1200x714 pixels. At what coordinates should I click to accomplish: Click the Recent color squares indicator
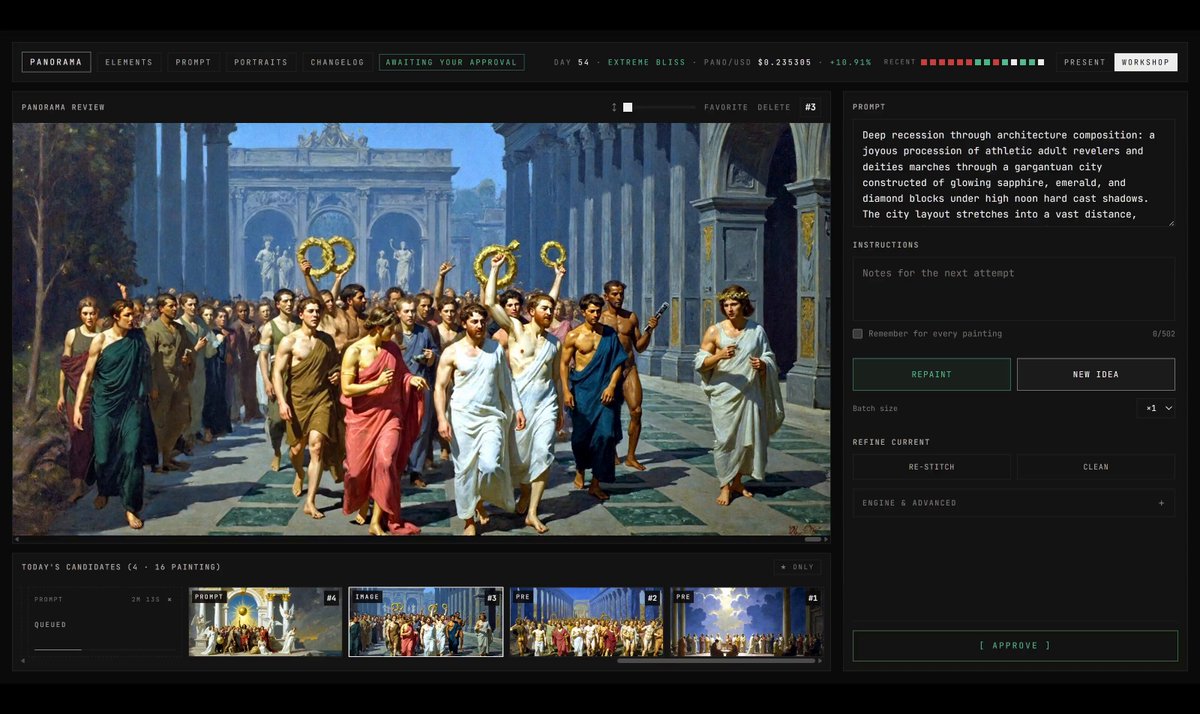[x=982, y=62]
